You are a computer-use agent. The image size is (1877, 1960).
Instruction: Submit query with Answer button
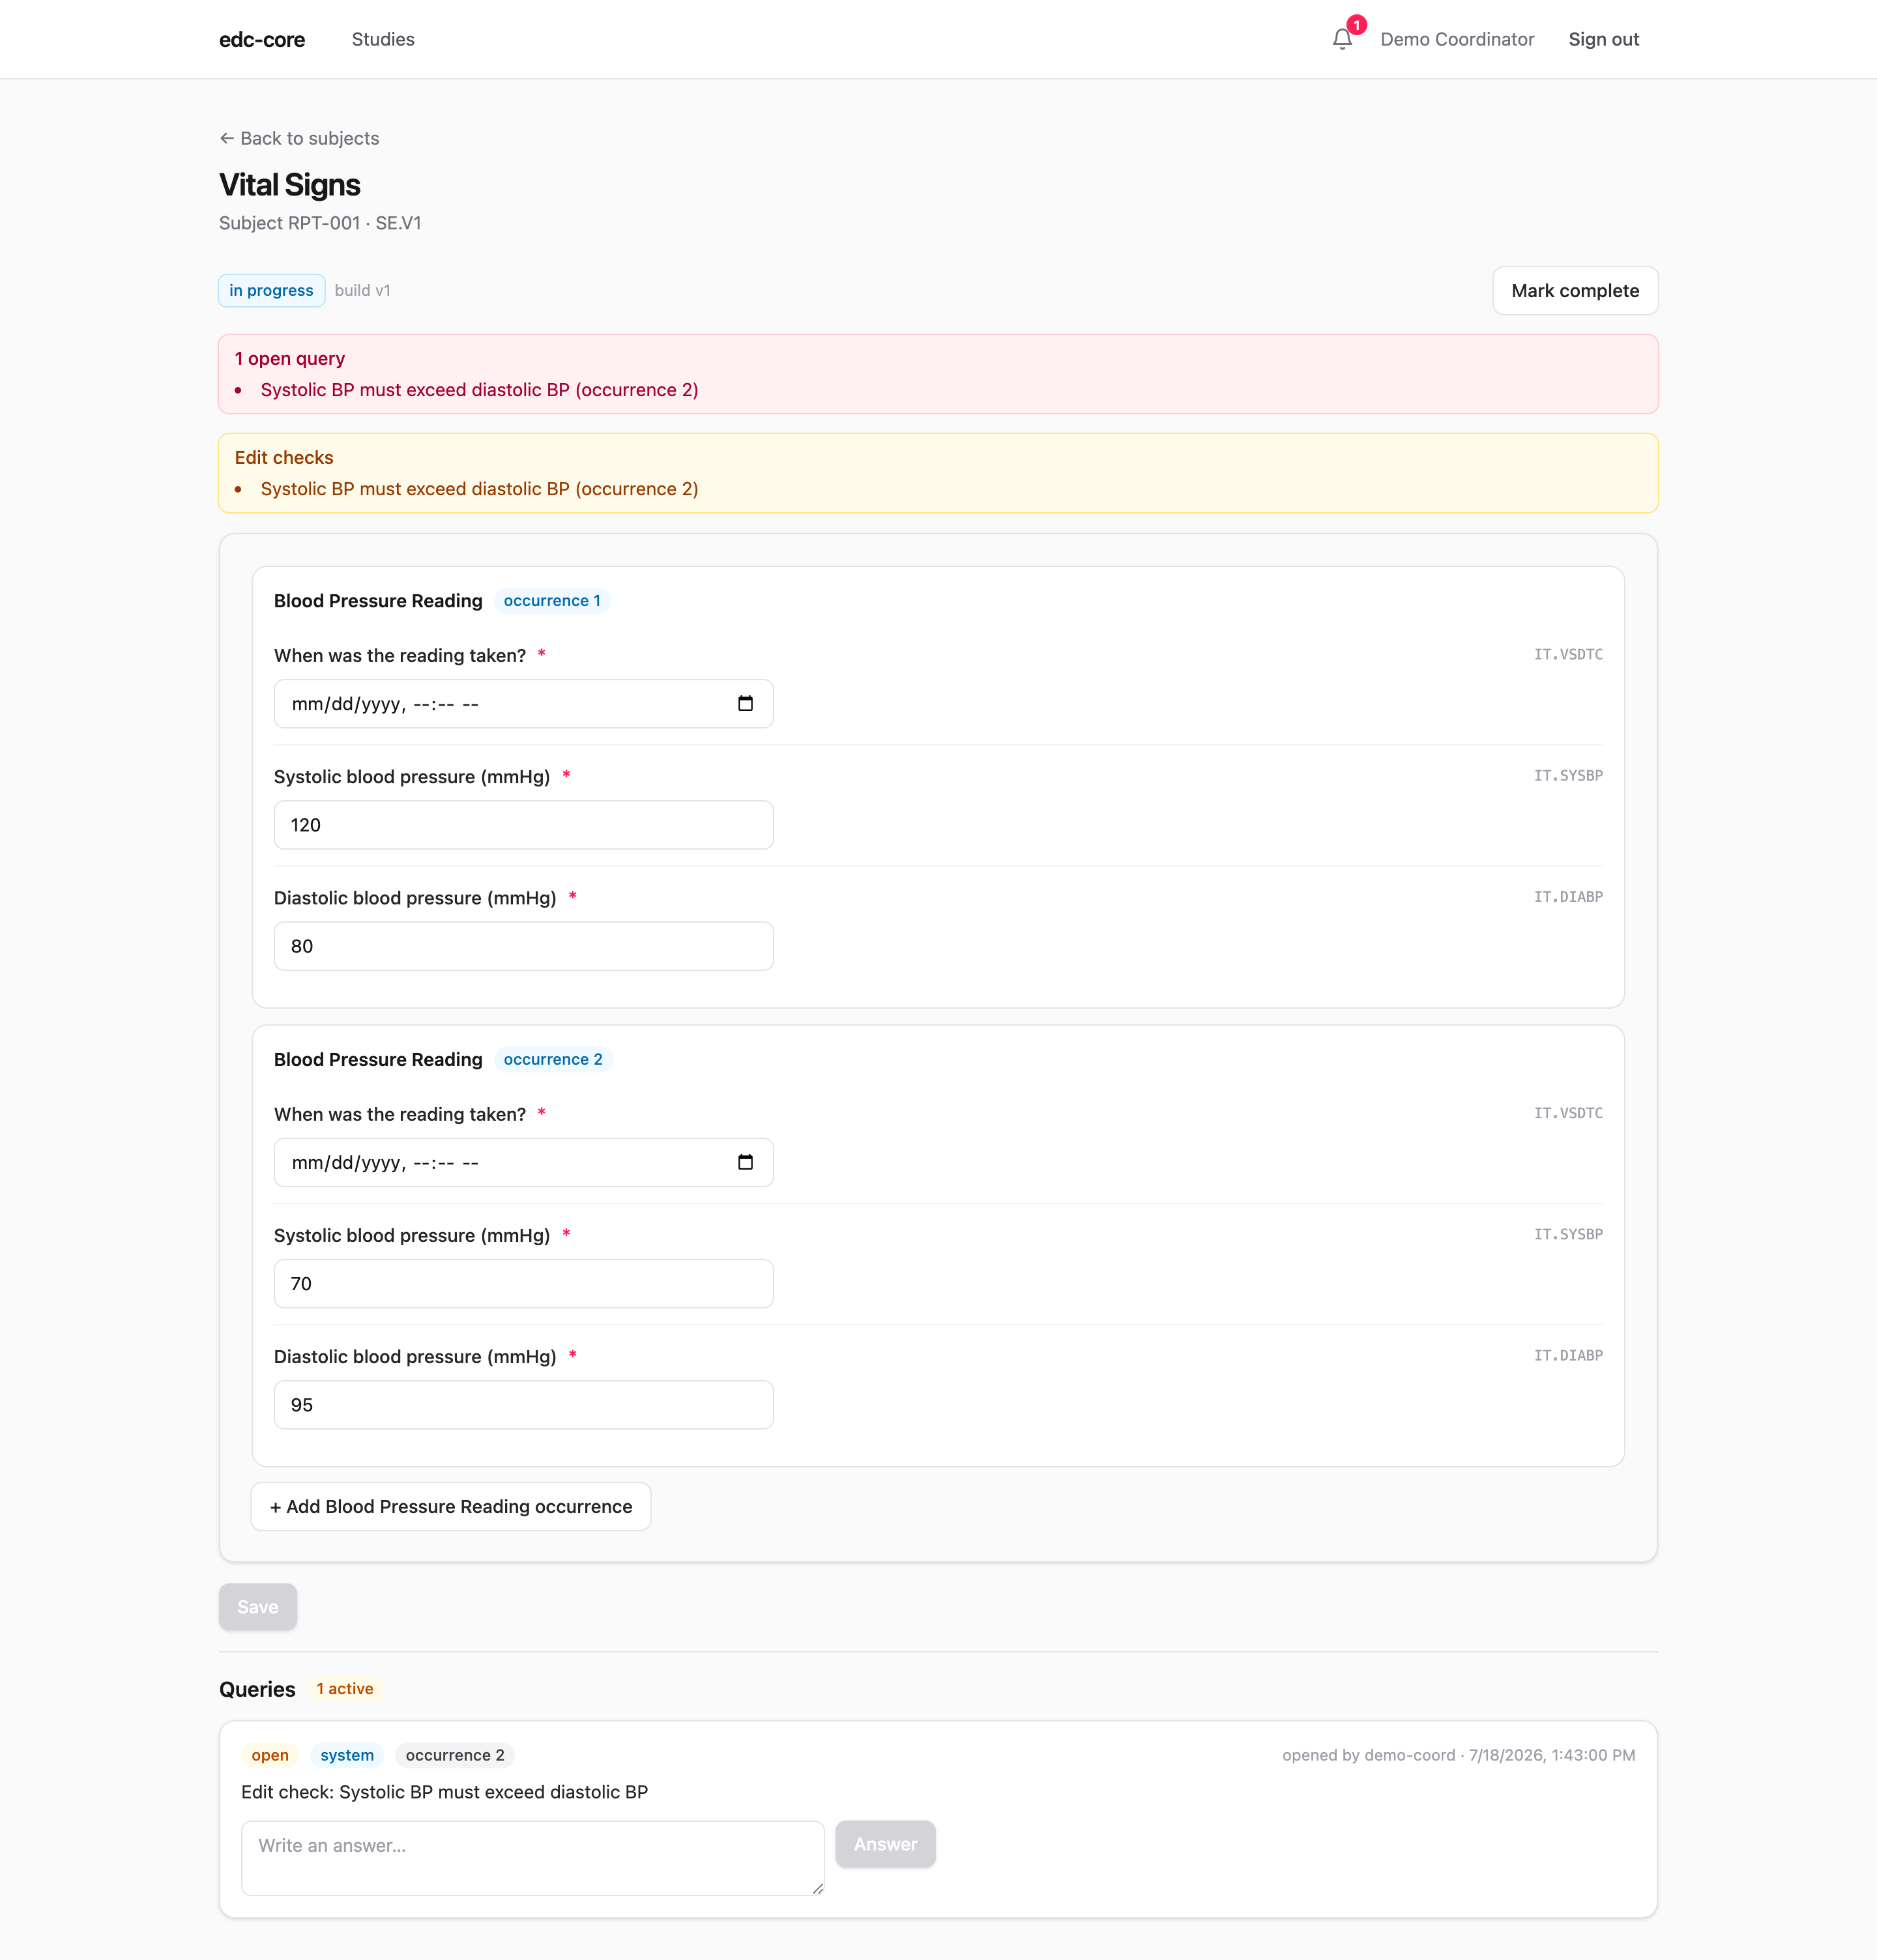point(885,1844)
